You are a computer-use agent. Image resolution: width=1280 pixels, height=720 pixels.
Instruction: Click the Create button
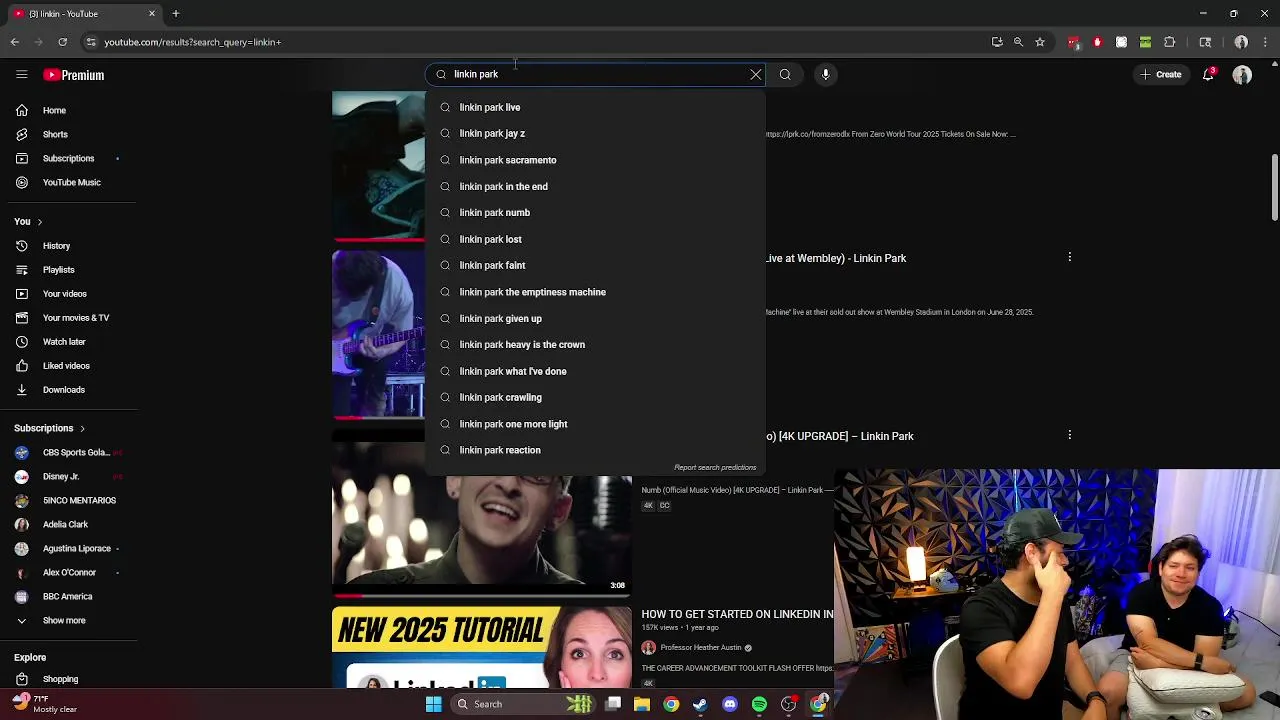coord(1161,74)
